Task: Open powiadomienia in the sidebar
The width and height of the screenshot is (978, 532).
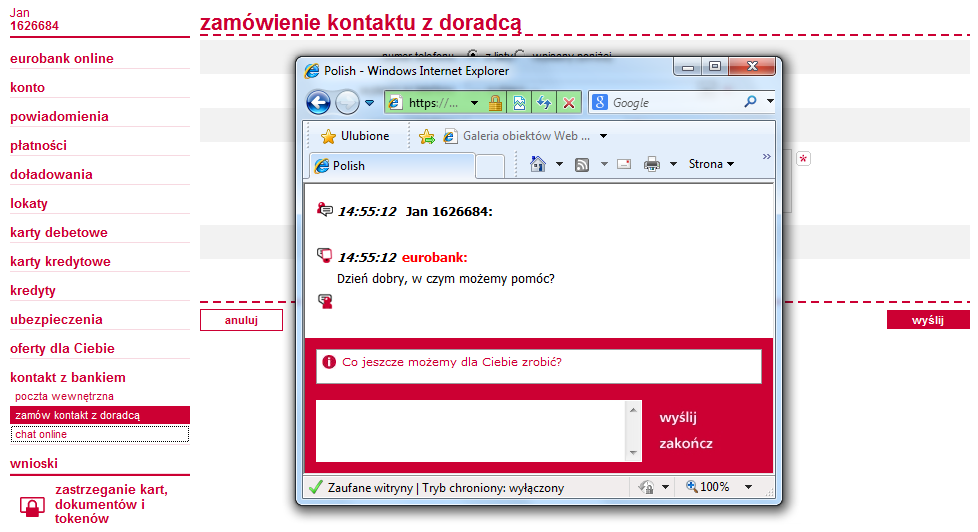Action: click(x=59, y=117)
